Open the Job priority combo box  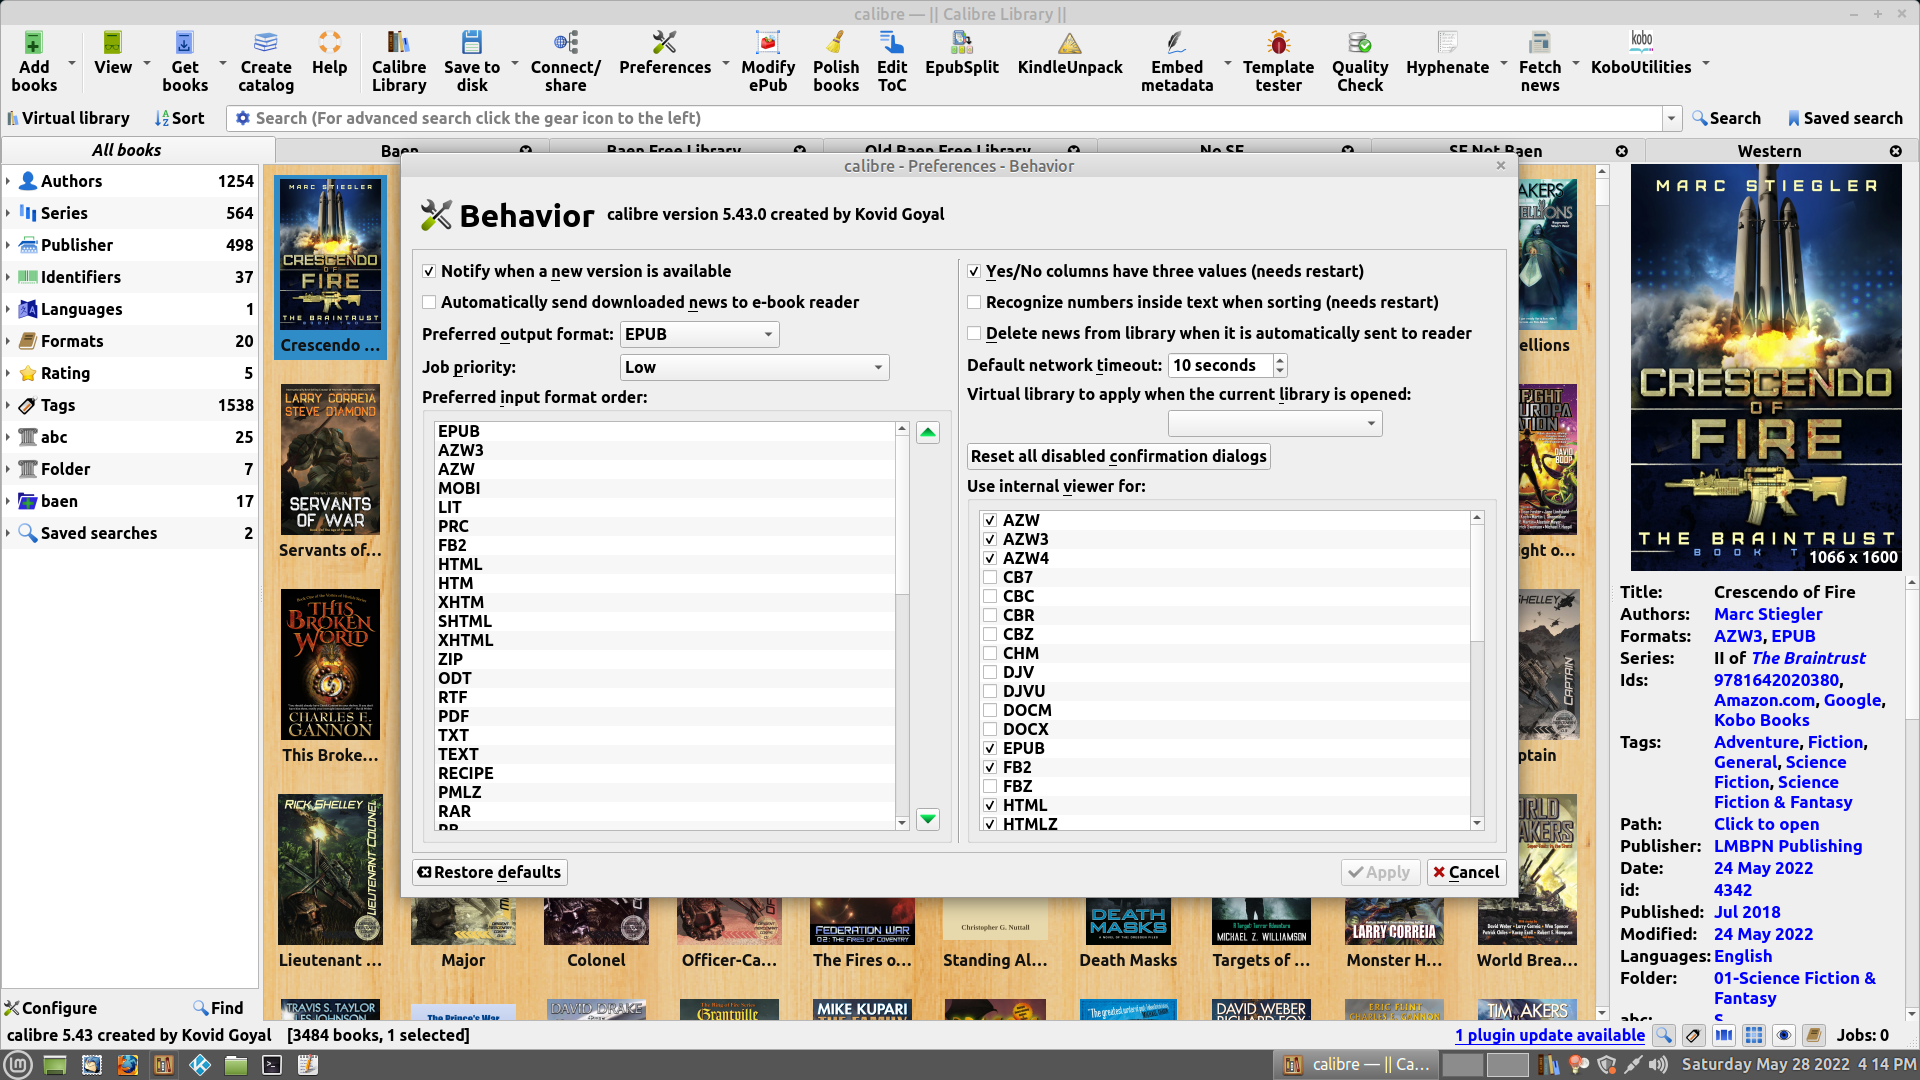754,368
